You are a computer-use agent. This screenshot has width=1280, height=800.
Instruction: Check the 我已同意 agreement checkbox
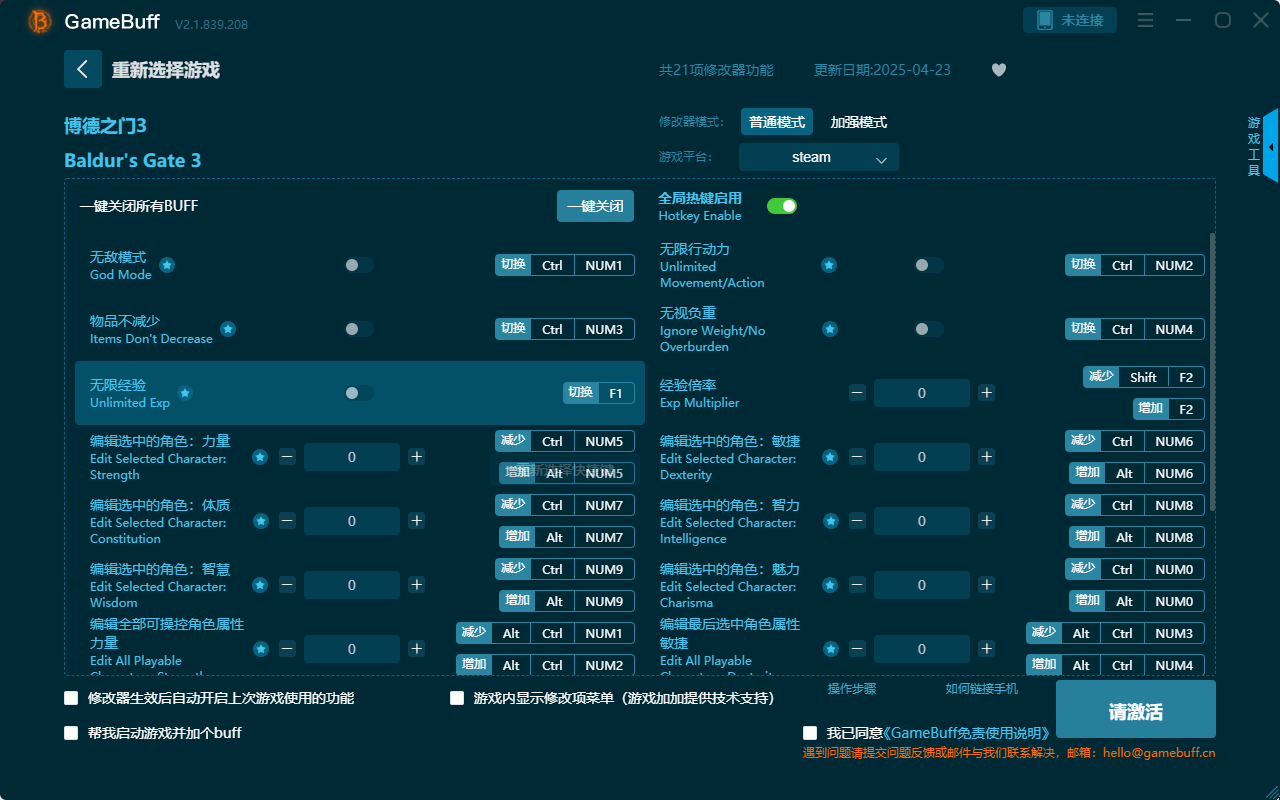(810, 732)
